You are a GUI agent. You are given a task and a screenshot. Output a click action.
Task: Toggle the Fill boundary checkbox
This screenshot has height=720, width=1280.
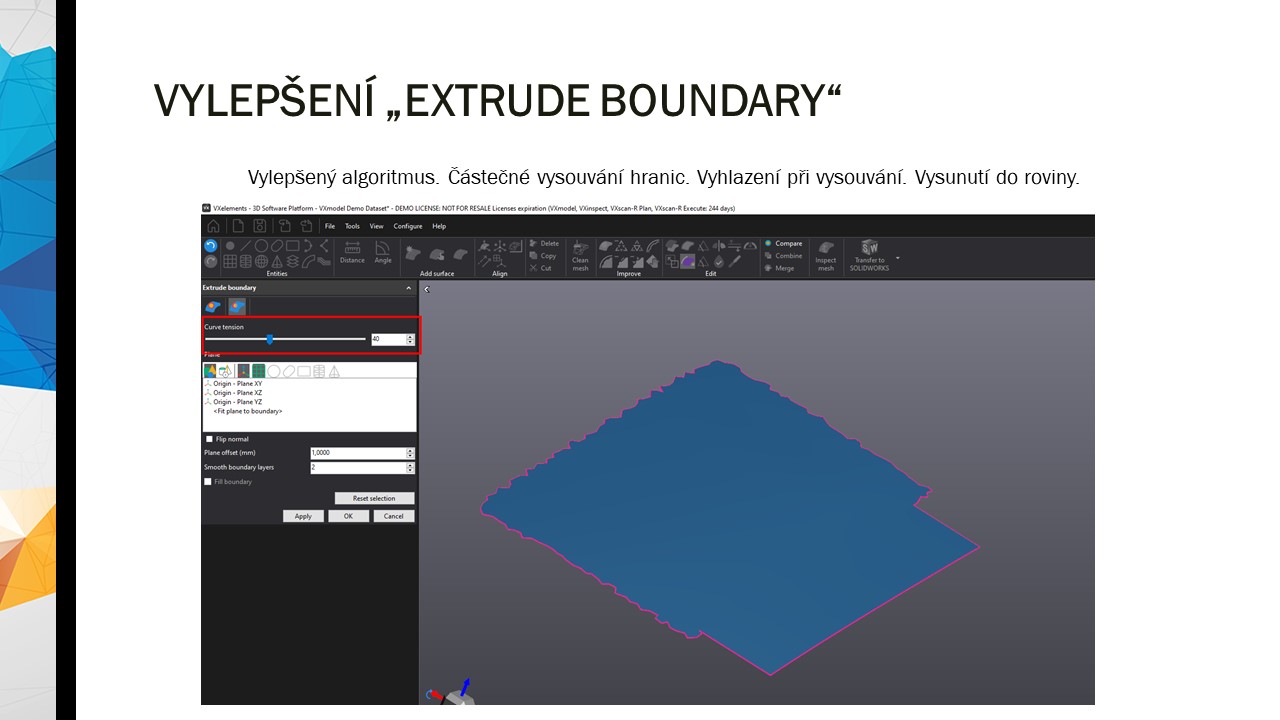coord(208,482)
